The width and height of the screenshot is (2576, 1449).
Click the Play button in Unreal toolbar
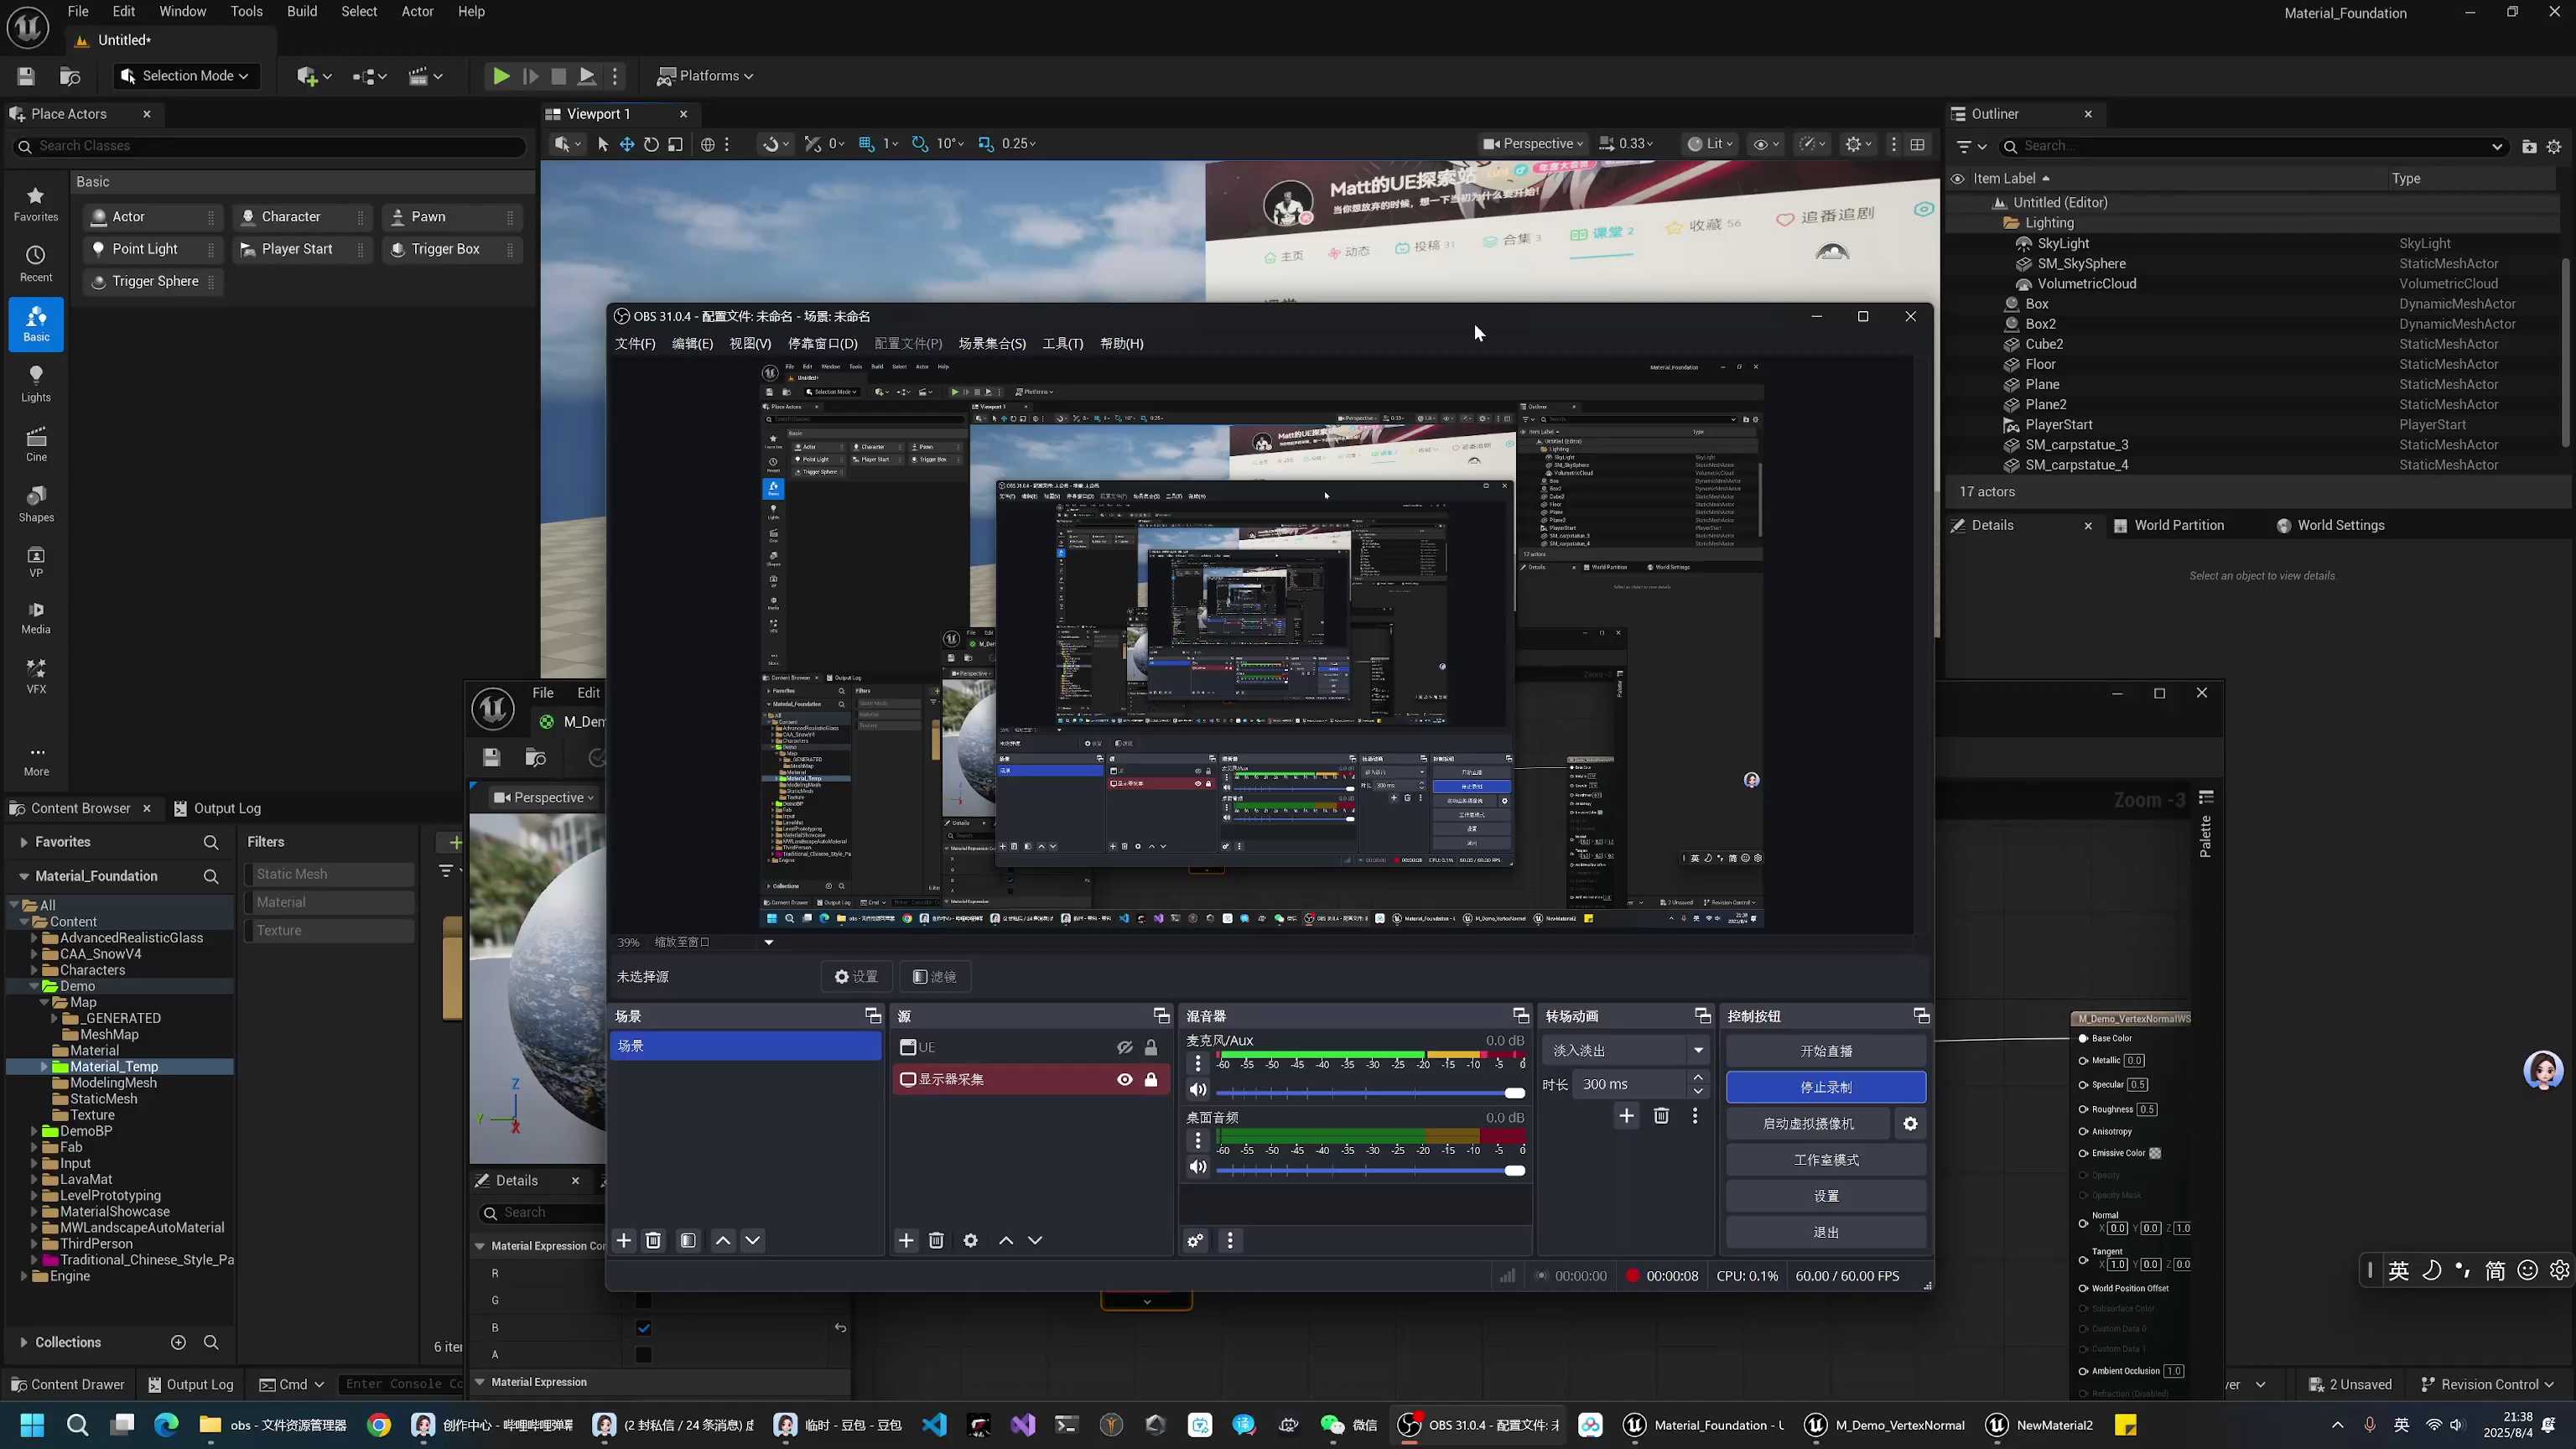501,76
